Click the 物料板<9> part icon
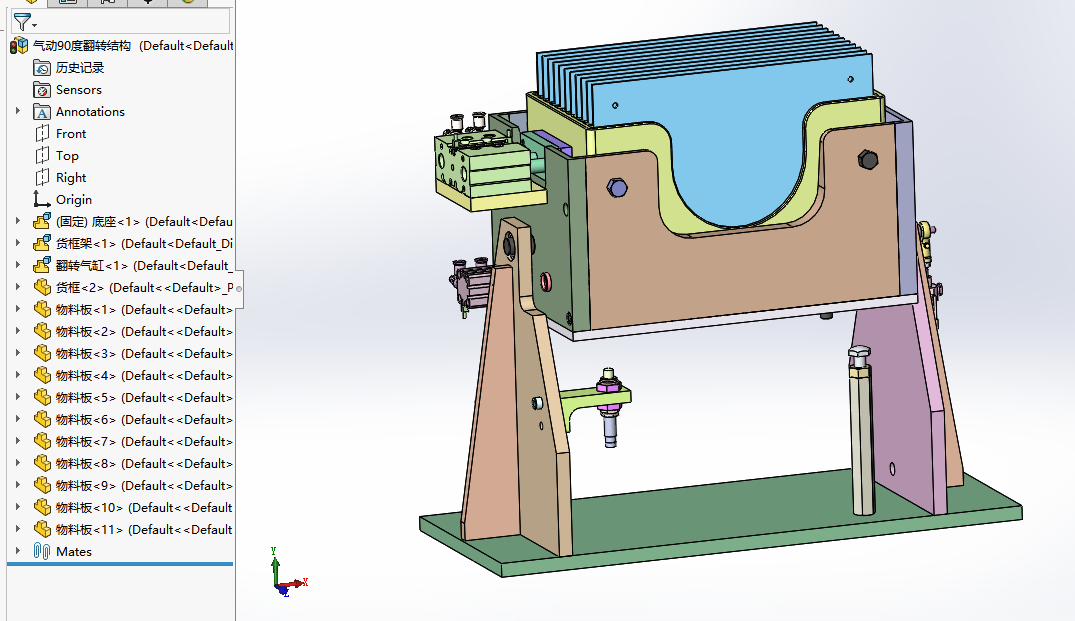The height and width of the screenshot is (621, 1075). (42, 485)
